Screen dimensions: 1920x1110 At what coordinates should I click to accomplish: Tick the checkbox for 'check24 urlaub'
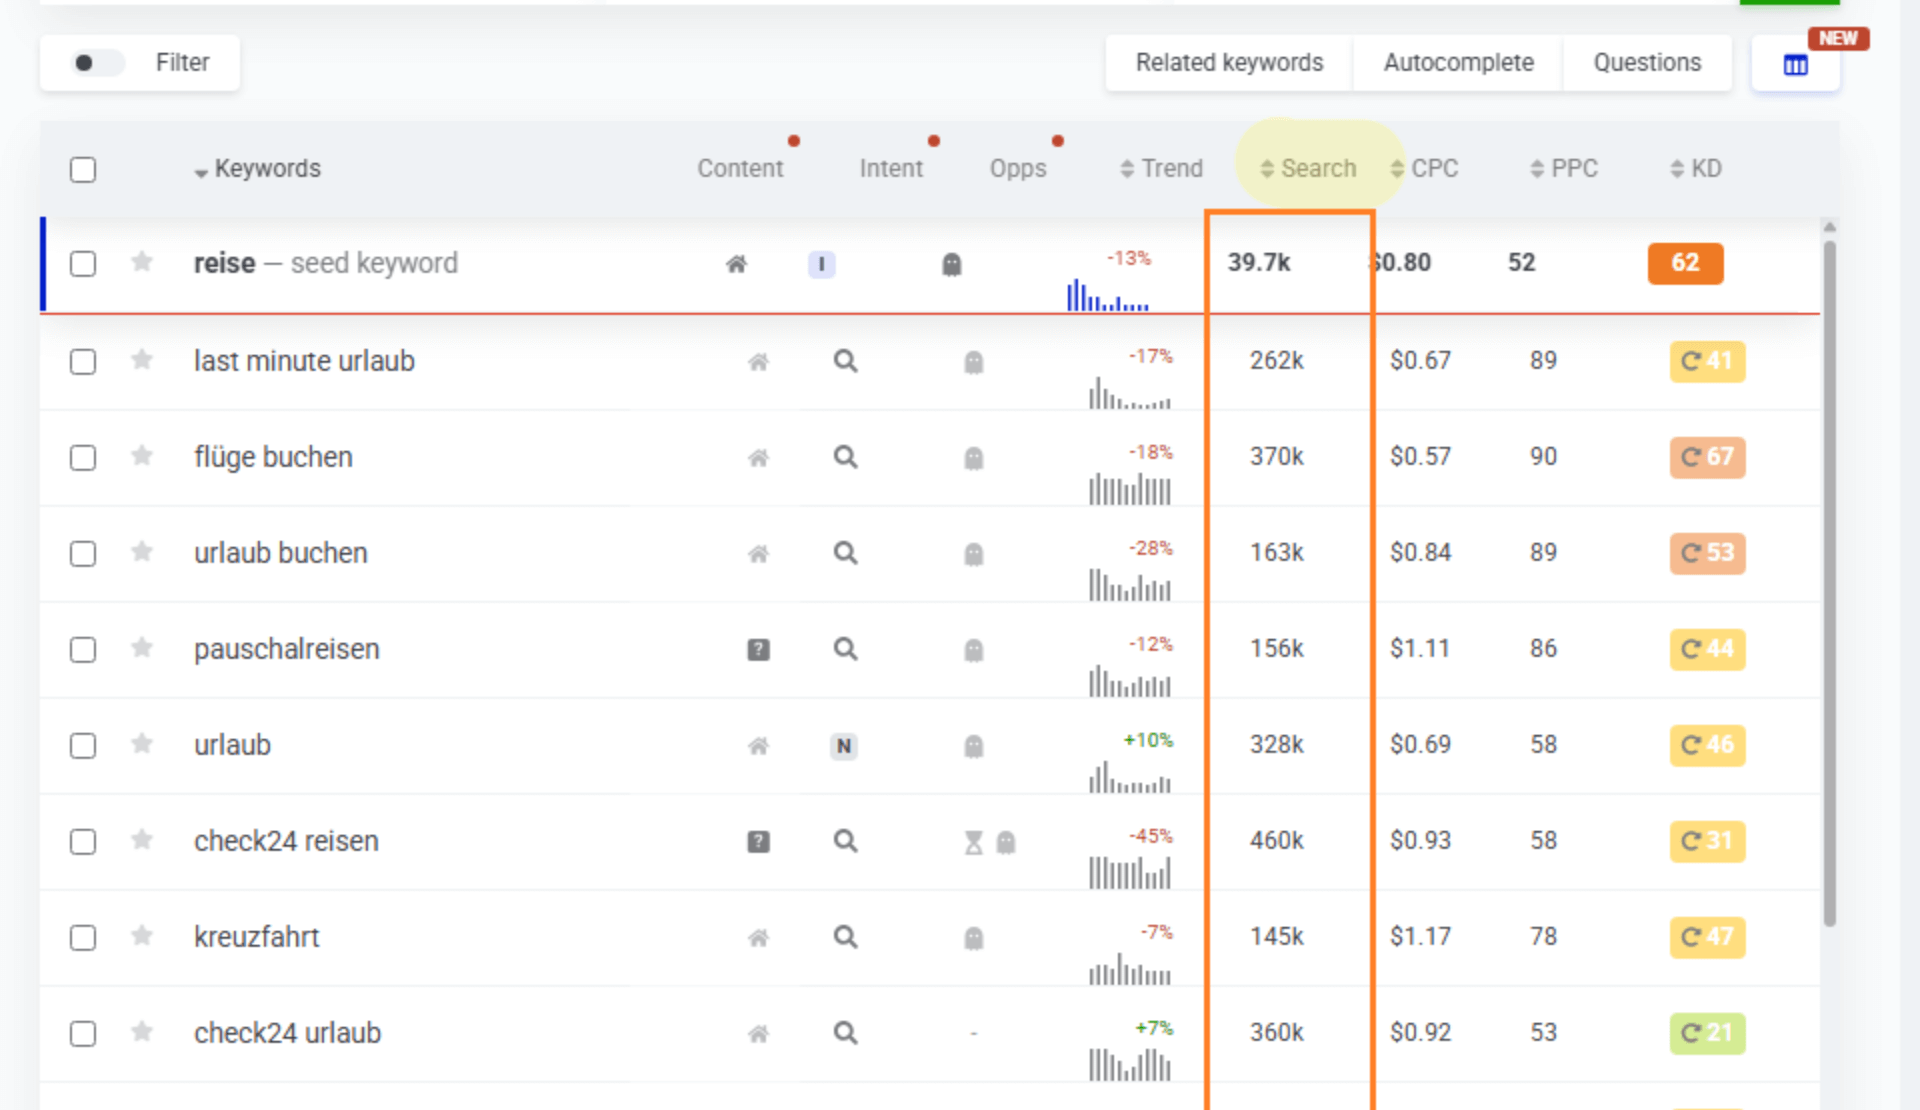83,1033
